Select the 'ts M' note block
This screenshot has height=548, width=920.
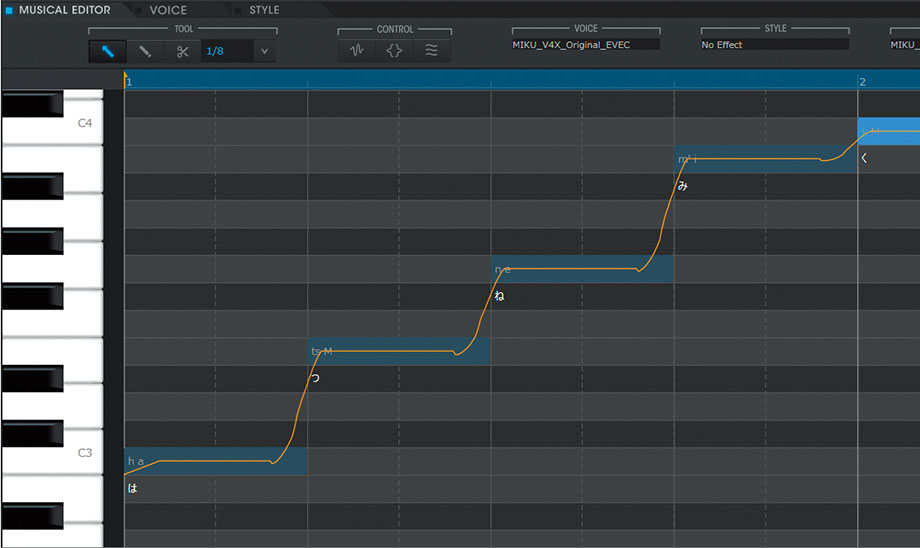point(399,351)
